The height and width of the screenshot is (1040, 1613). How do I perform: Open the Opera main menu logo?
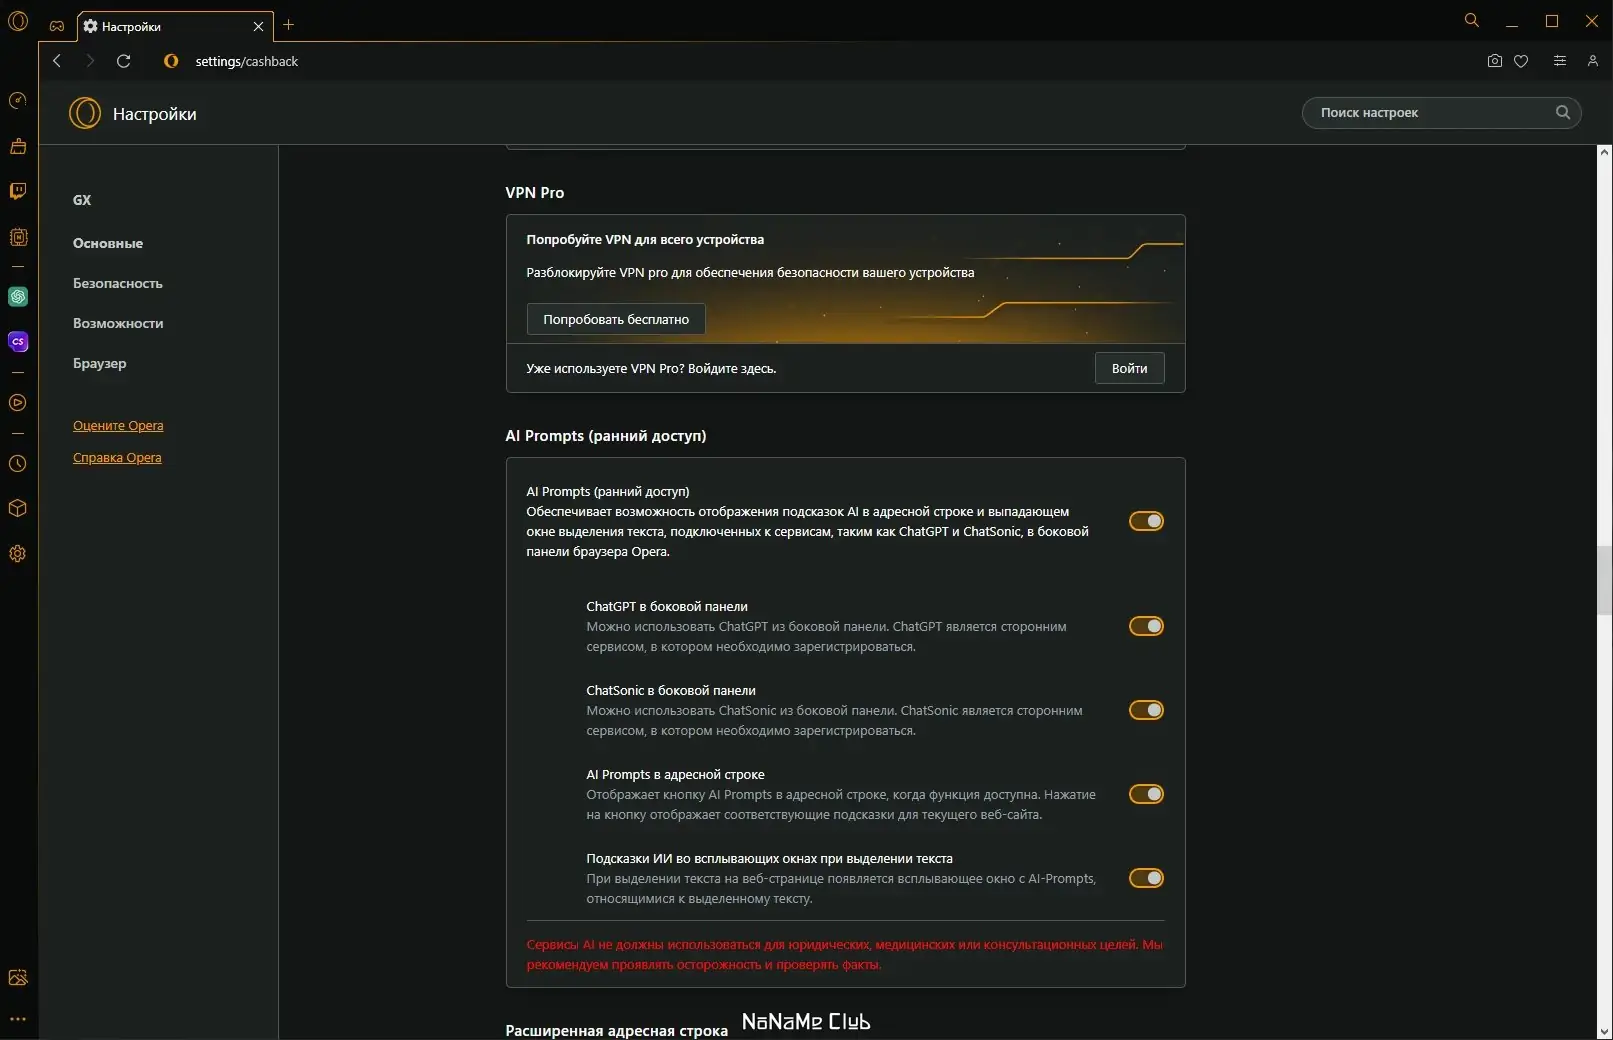click(x=18, y=20)
